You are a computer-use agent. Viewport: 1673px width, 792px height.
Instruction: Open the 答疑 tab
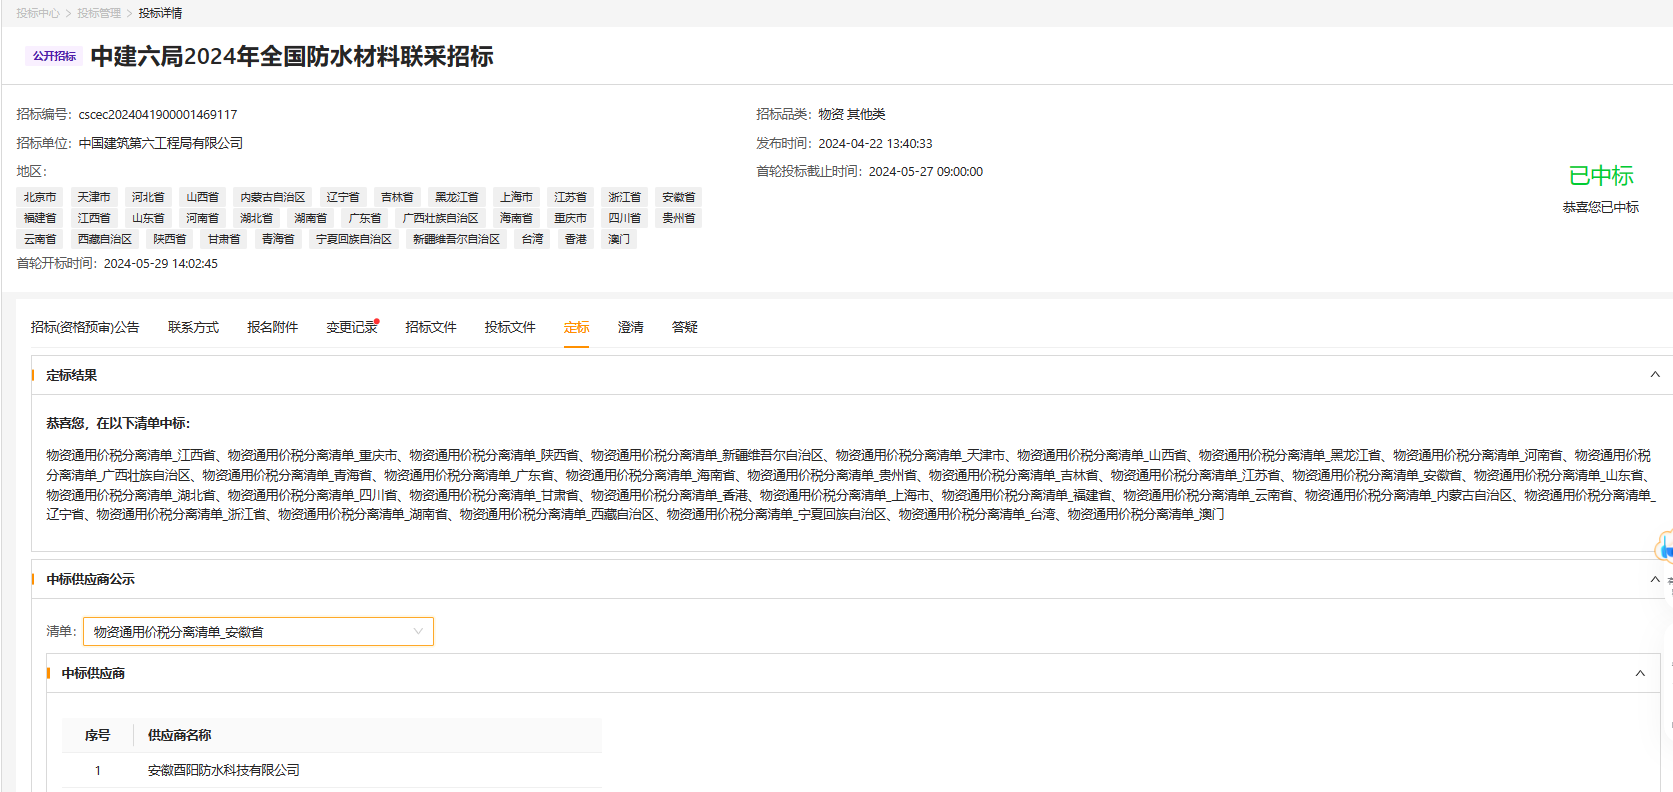pyautogui.click(x=684, y=327)
